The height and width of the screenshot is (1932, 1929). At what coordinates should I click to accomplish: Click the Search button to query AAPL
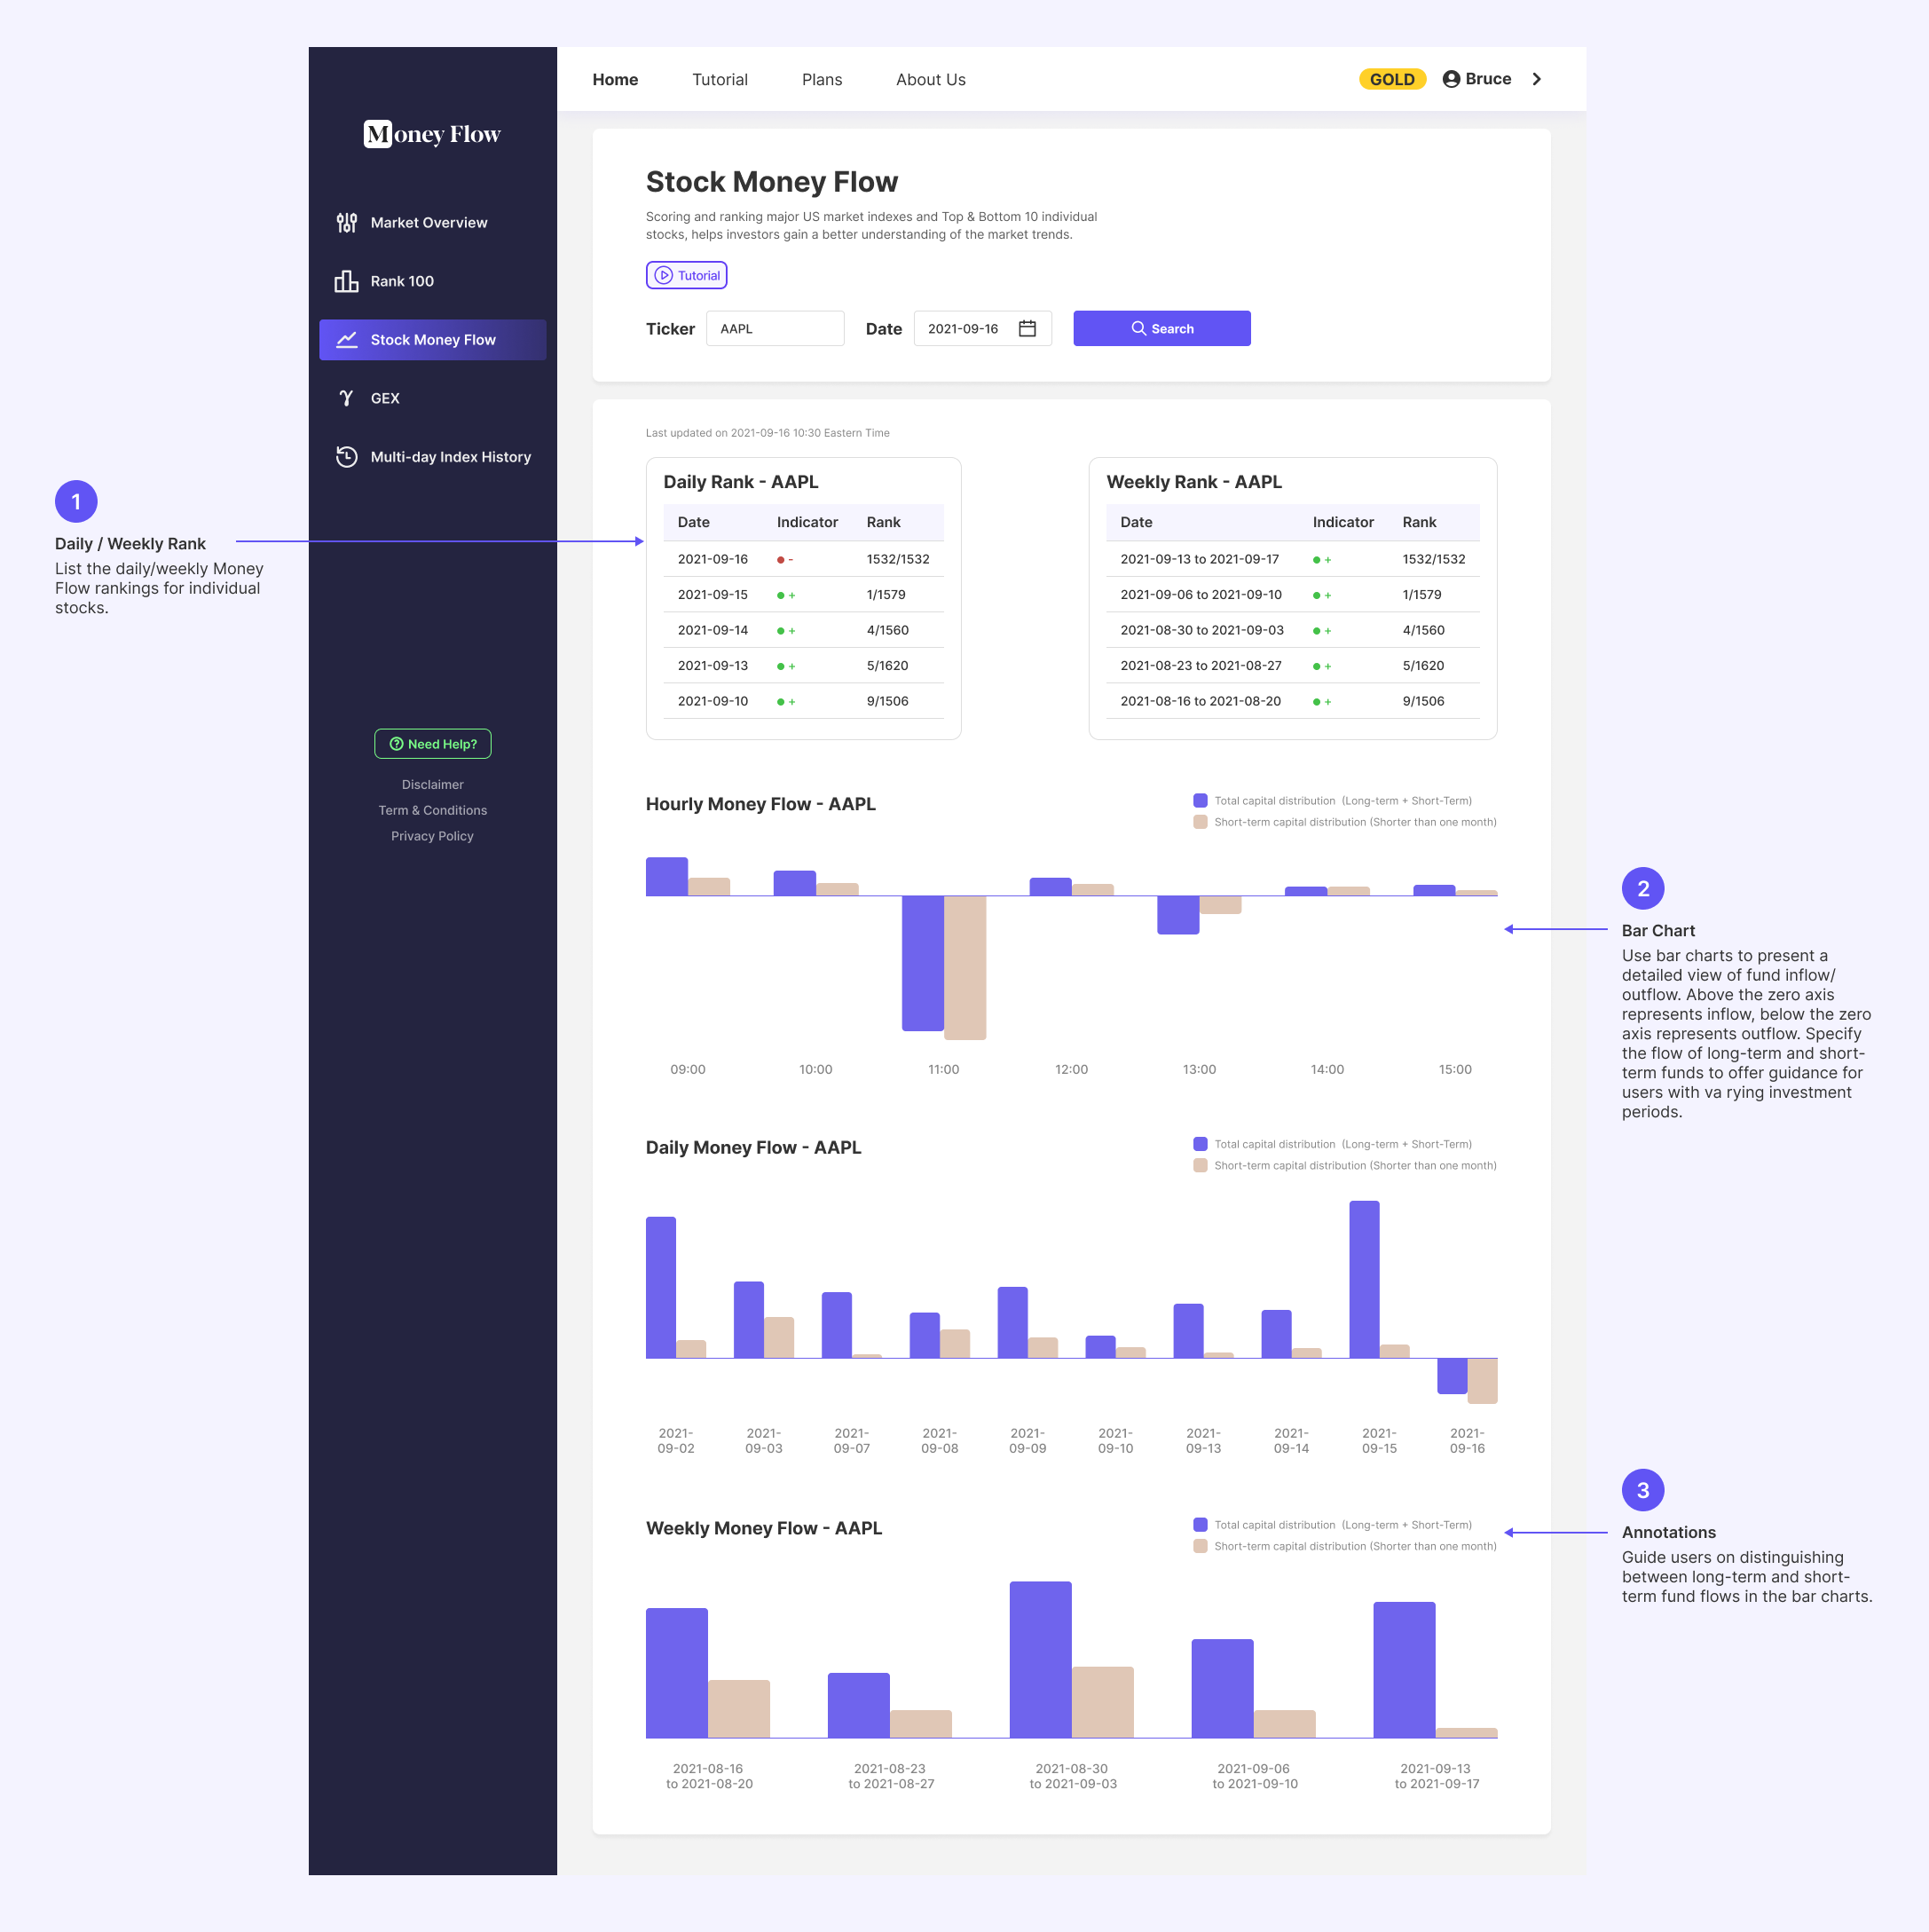click(x=1161, y=327)
